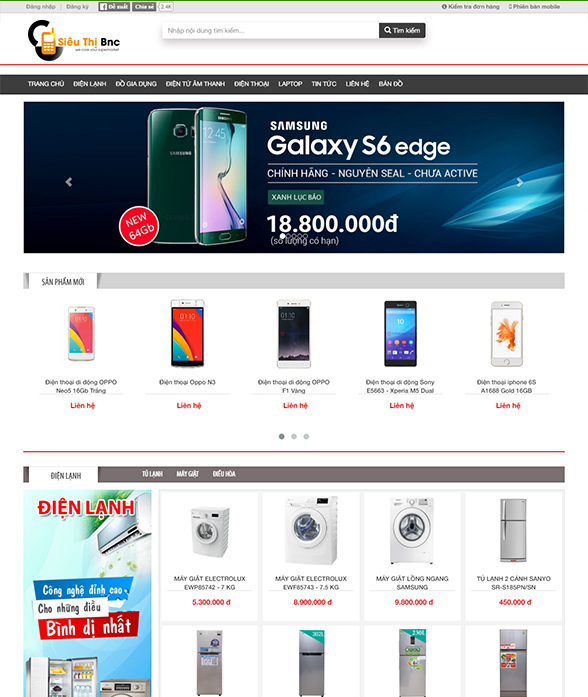588x697 pixels.
Task: Open the Điện lạnh menu item
Action: [x=90, y=84]
